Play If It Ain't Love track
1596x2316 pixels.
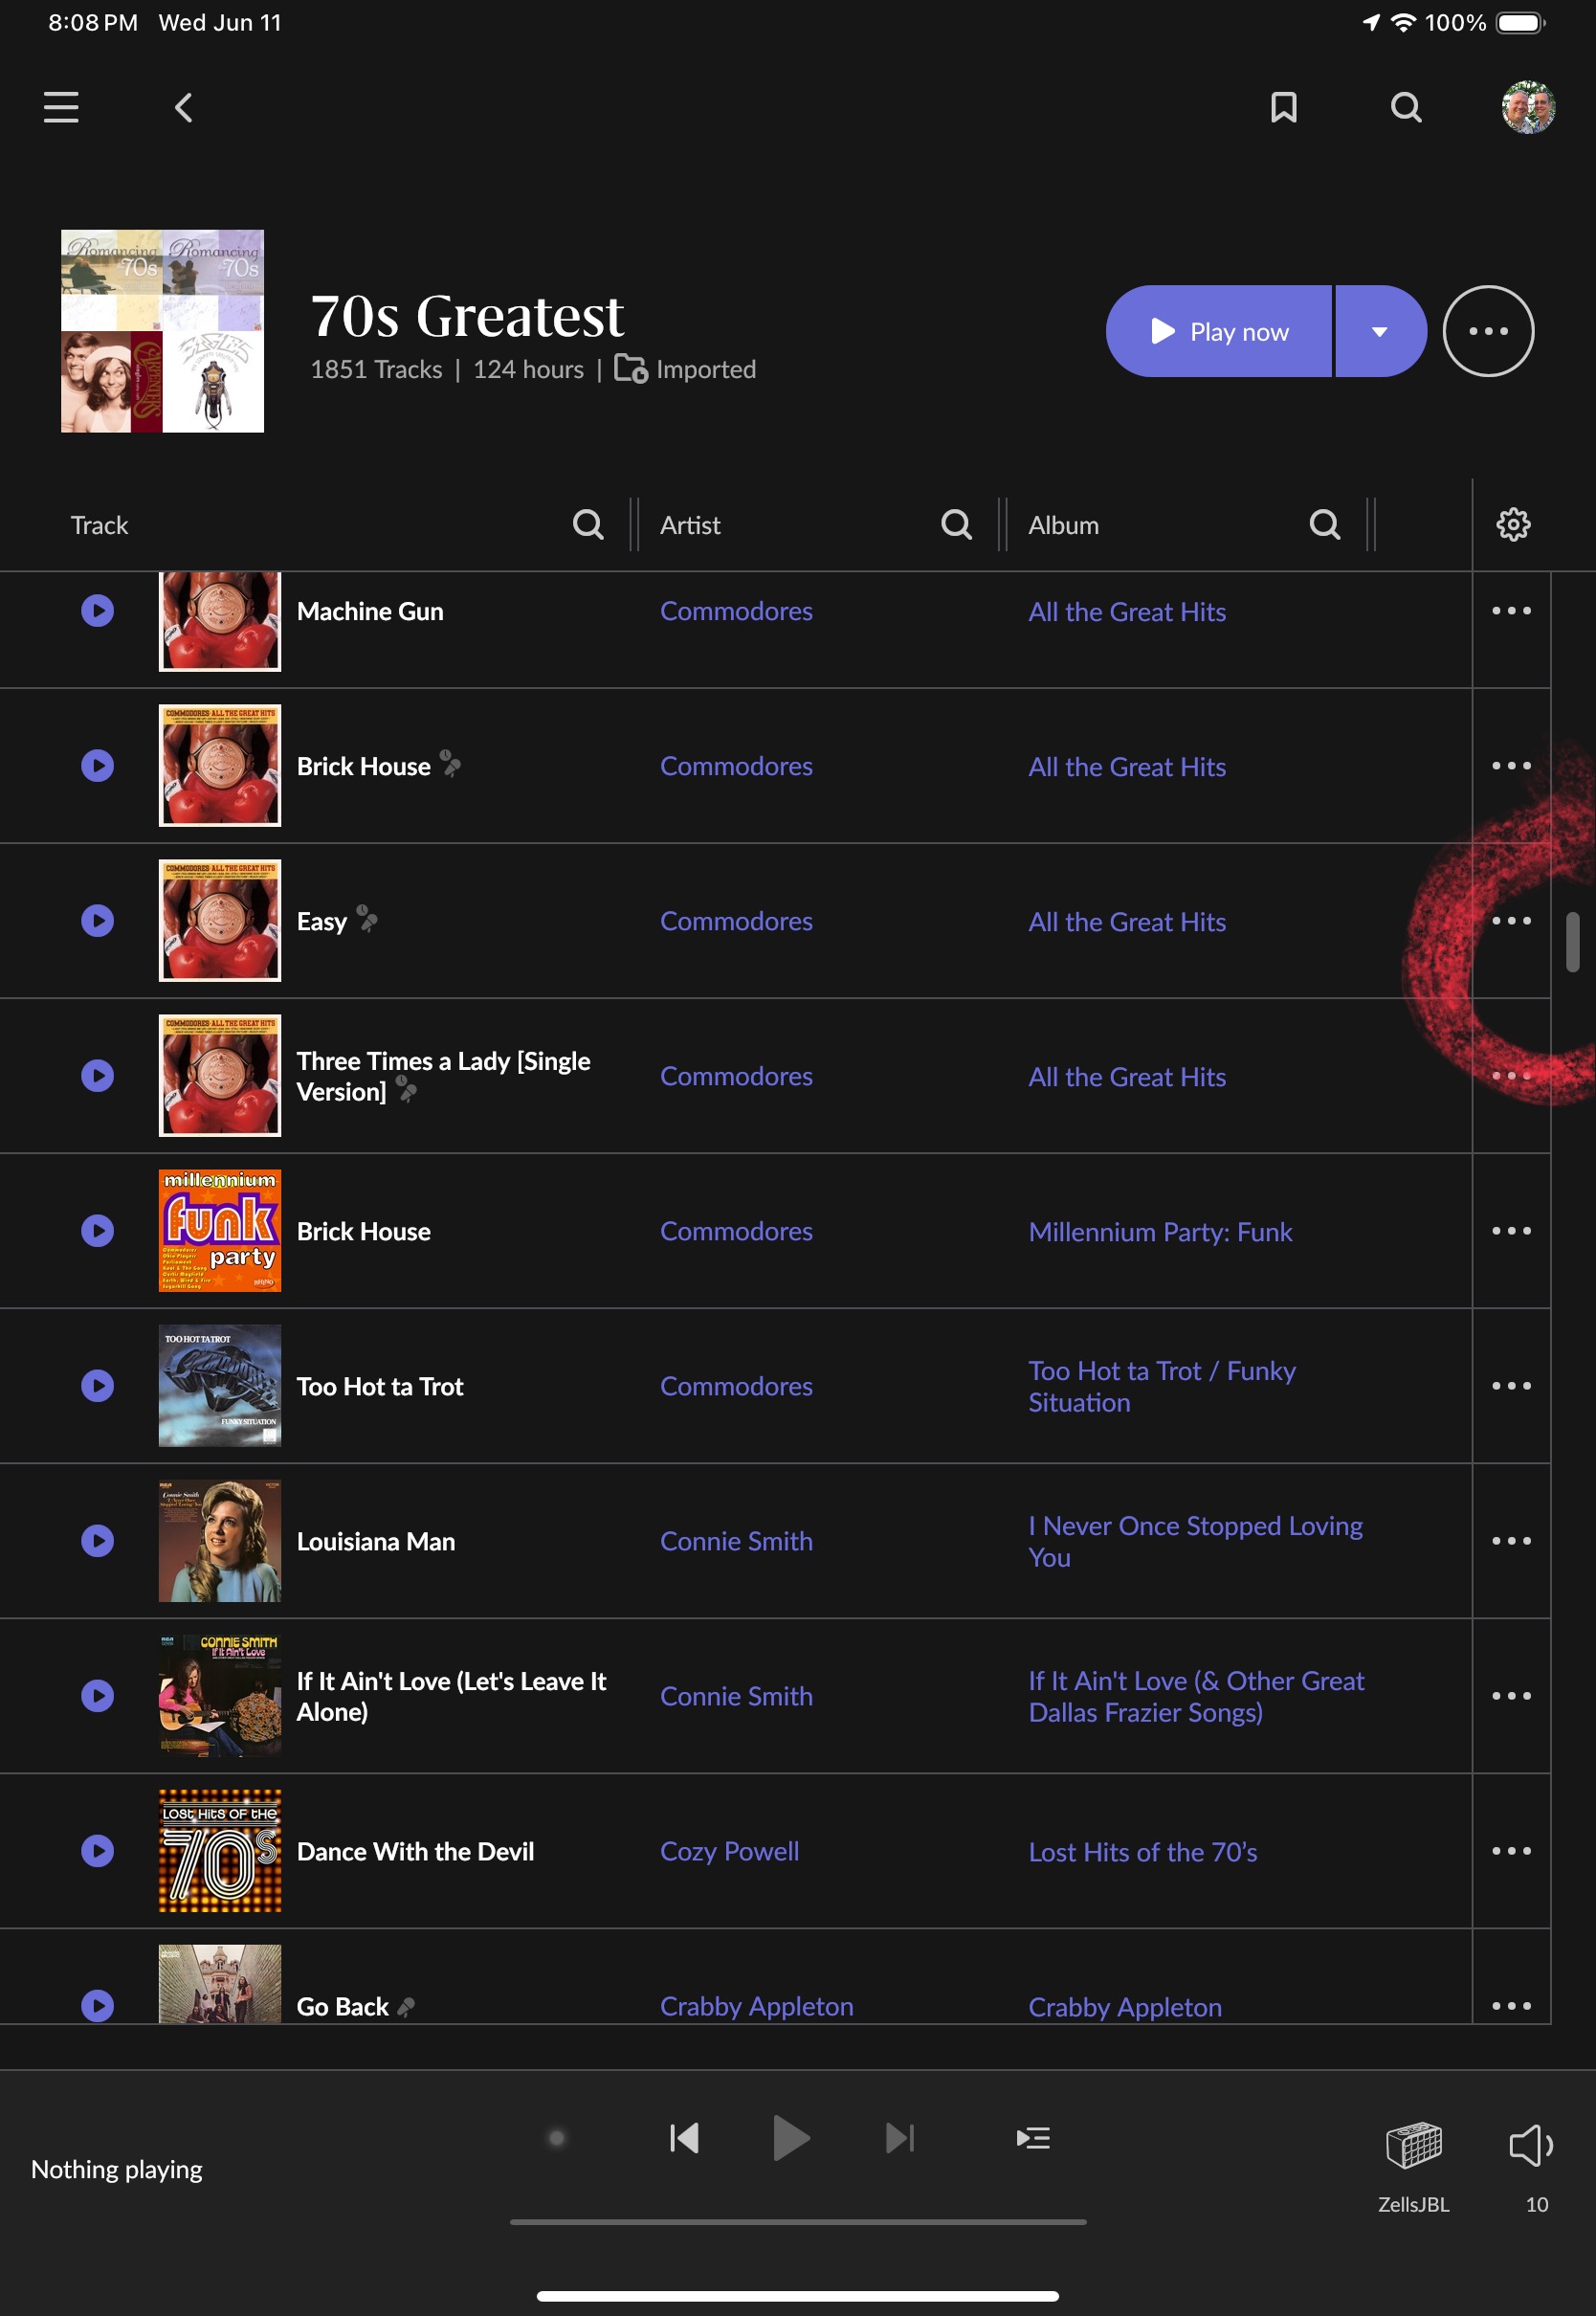(x=97, y=1695)
